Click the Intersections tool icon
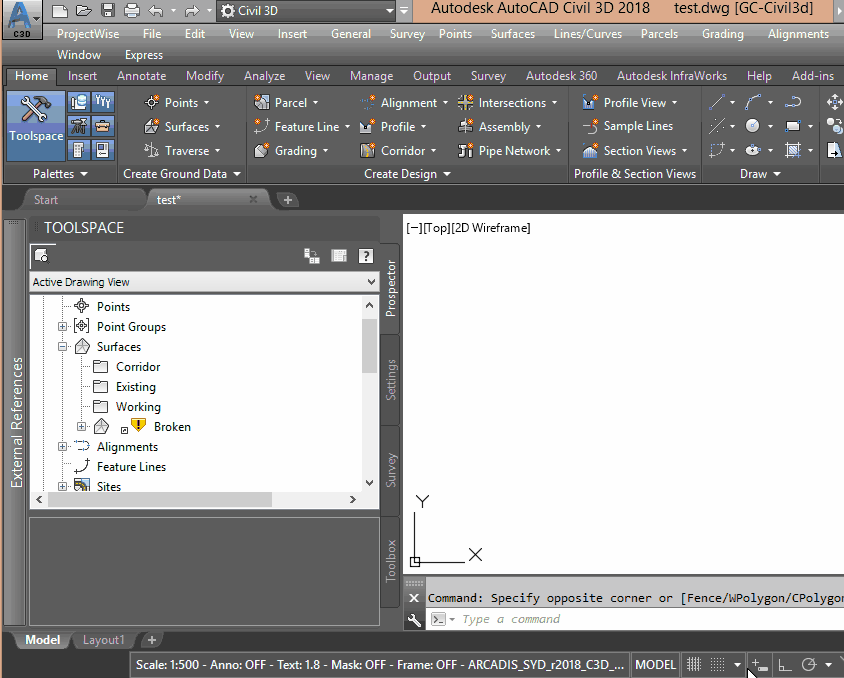This screenshot has height=678, width=844. pos(466,102)
